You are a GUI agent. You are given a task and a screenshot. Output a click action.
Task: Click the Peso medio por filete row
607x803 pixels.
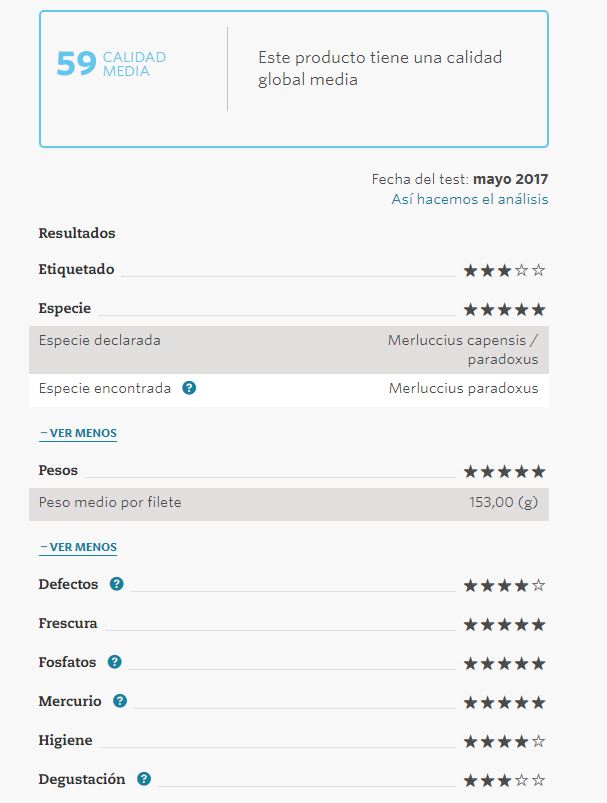click(288, 503)
